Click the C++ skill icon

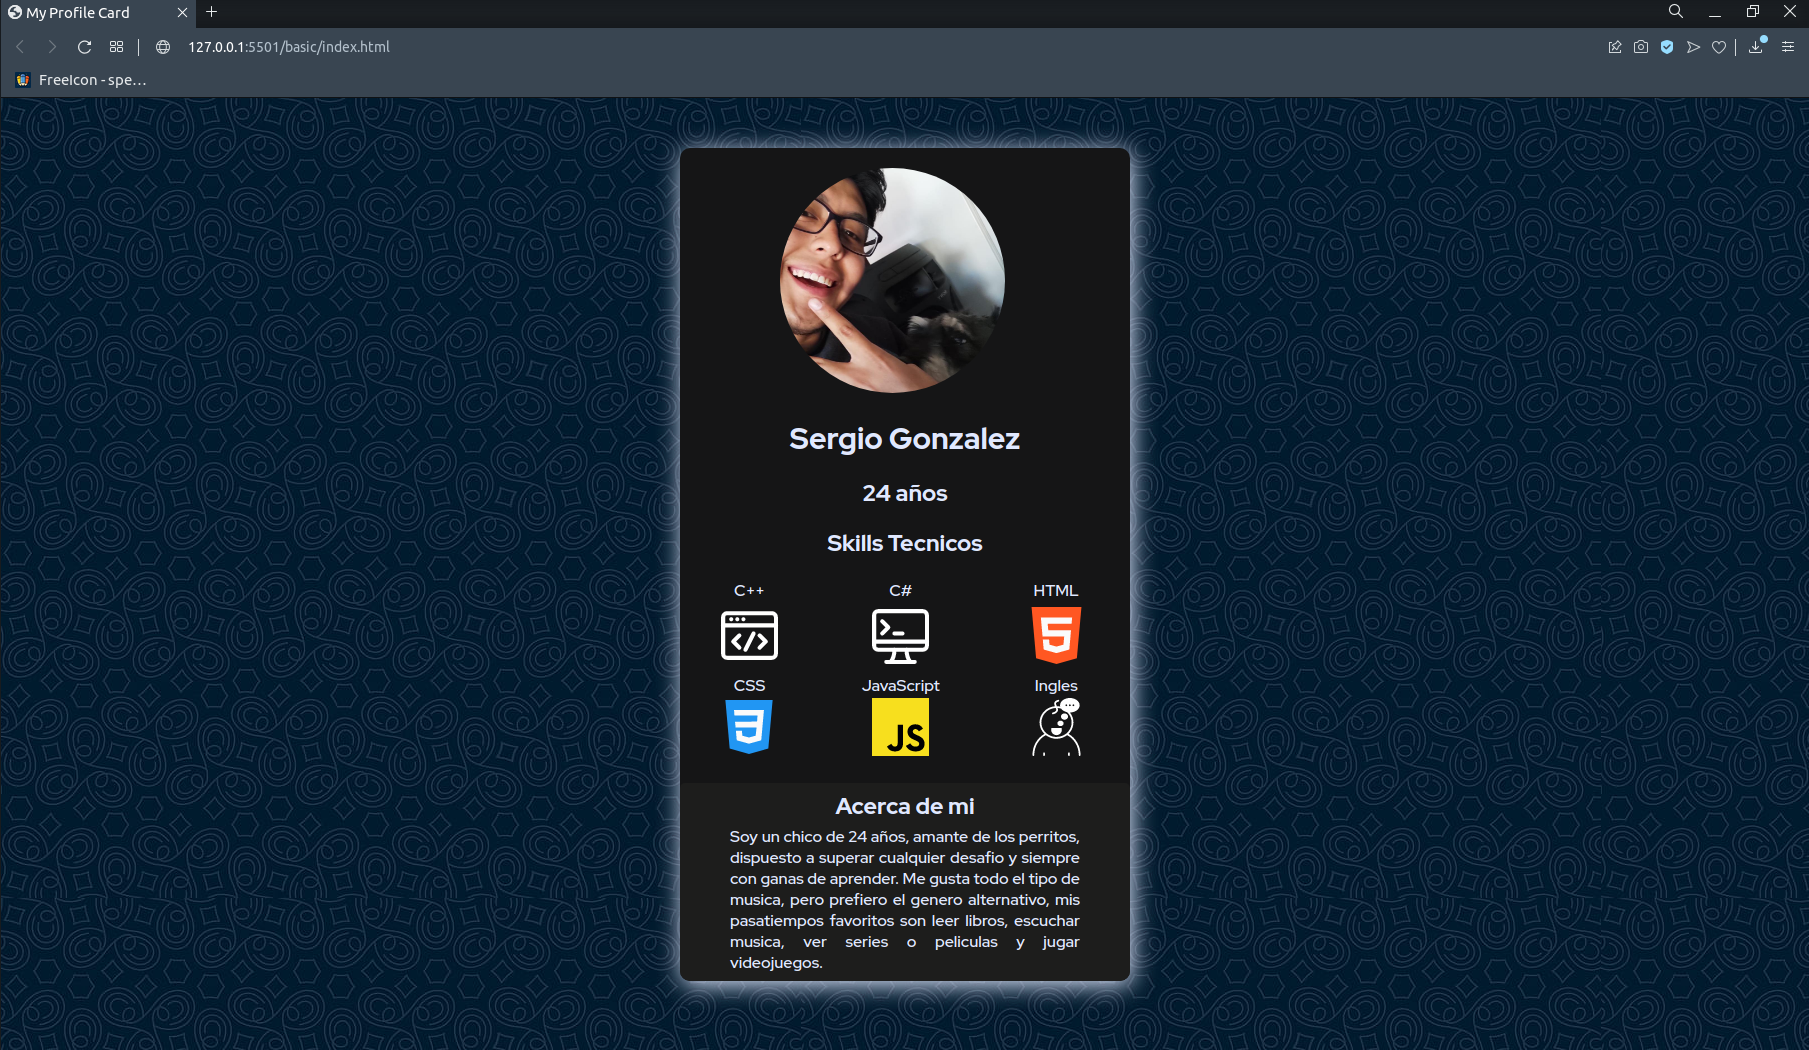coord(749,636)
